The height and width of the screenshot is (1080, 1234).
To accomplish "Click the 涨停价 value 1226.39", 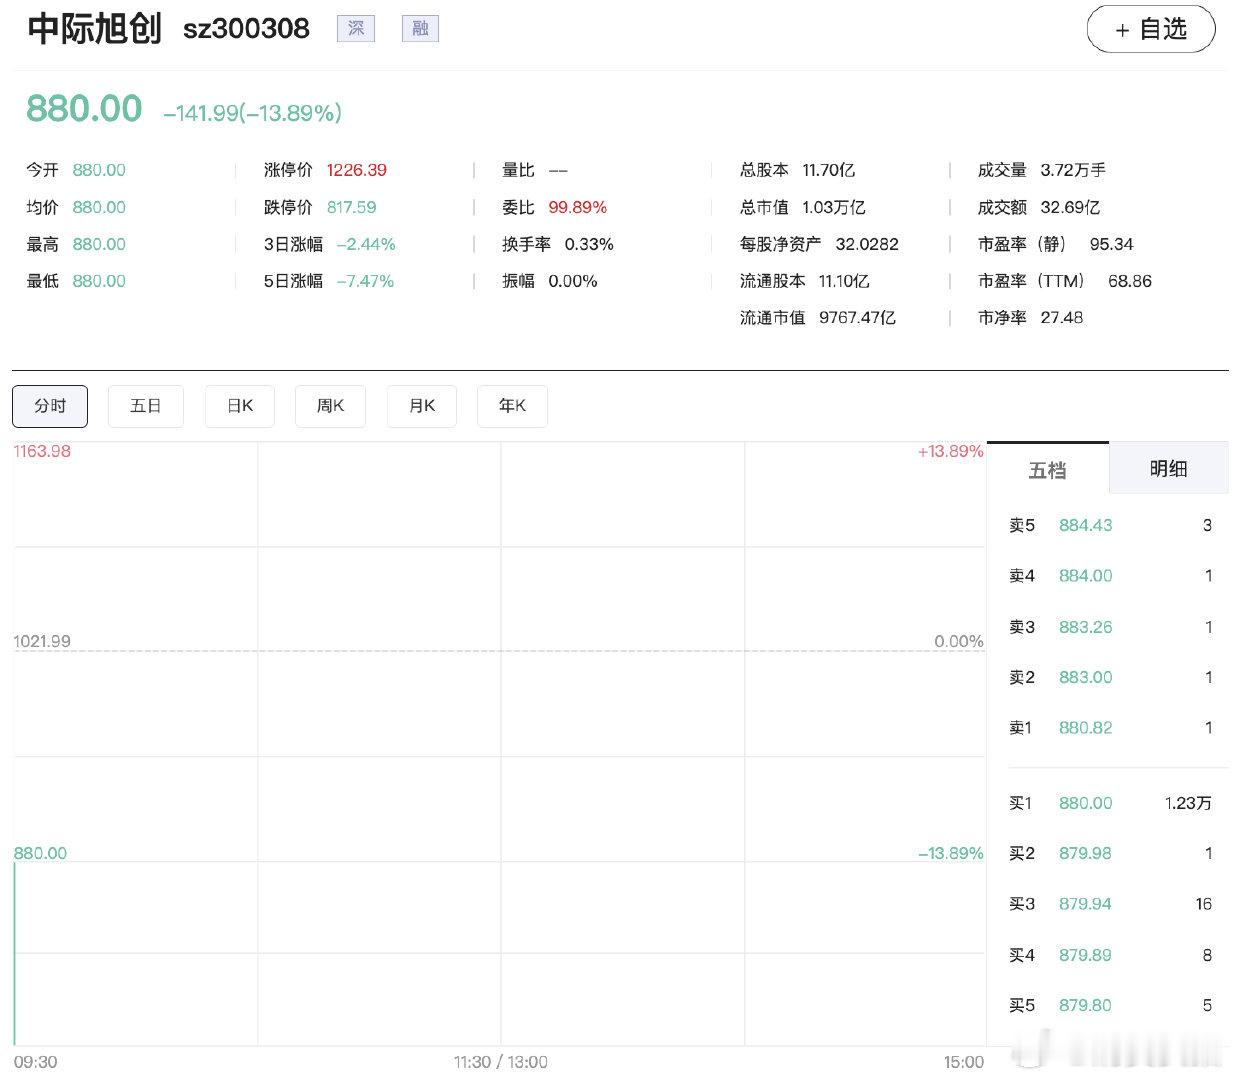I will (x=357, y=170).
